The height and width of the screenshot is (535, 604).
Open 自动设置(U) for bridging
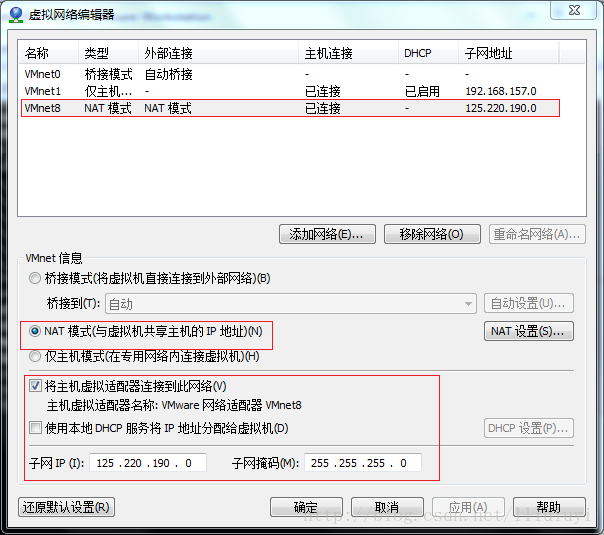click(528, 304)
